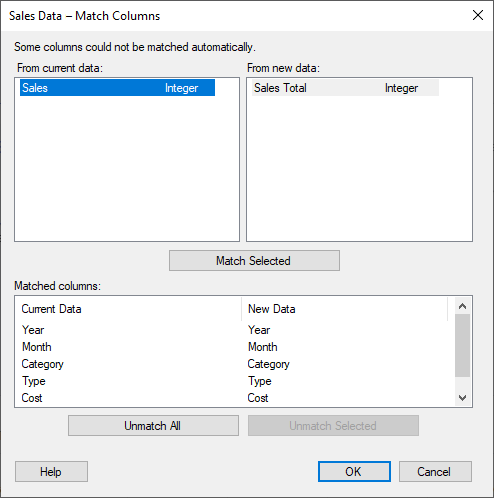Viewport: 494px width, 498px height.
Task: Click the matched columns scroll up arrow
Action: pyautogui.click(x=462, y=306)
